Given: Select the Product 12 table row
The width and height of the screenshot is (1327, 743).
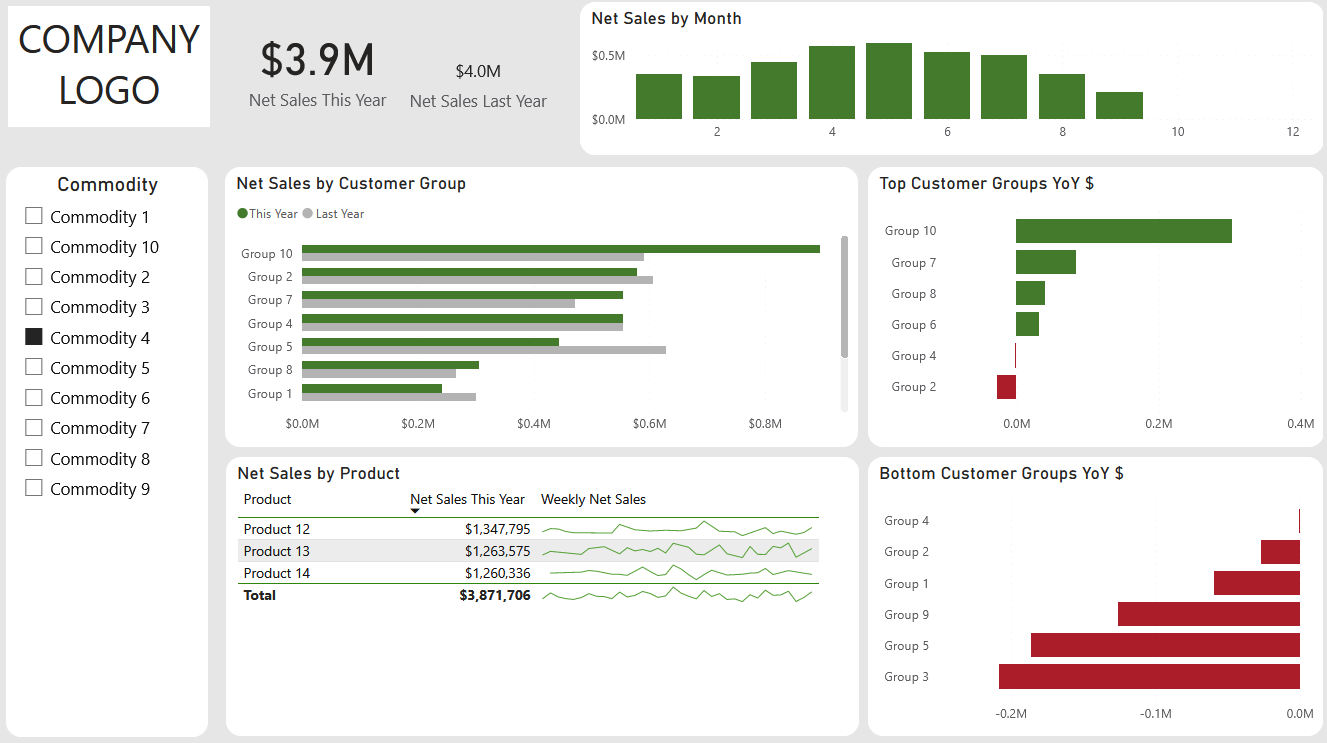Looking at the screenshot, I should pos(528,529).
